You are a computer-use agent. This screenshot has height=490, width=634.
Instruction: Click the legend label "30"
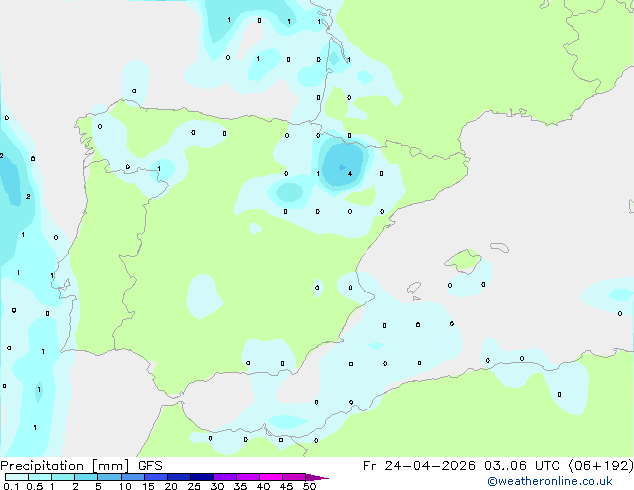pyautogui.click(x=217, y=486)
